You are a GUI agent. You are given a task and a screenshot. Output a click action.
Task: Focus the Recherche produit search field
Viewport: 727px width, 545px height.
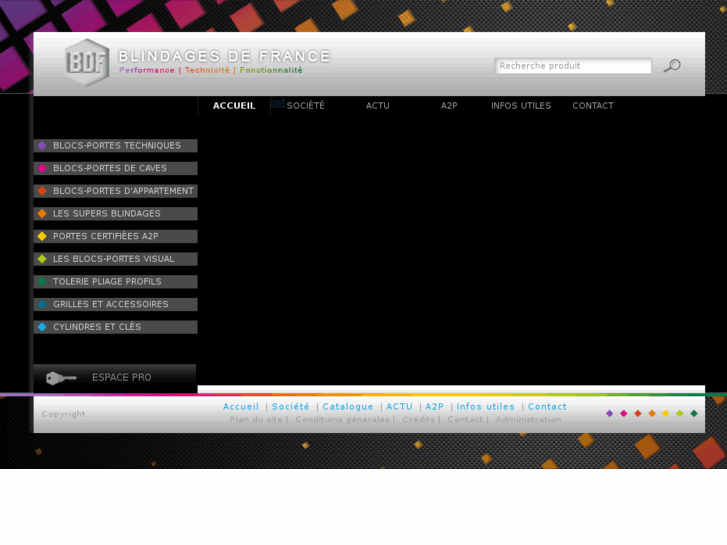573,66
